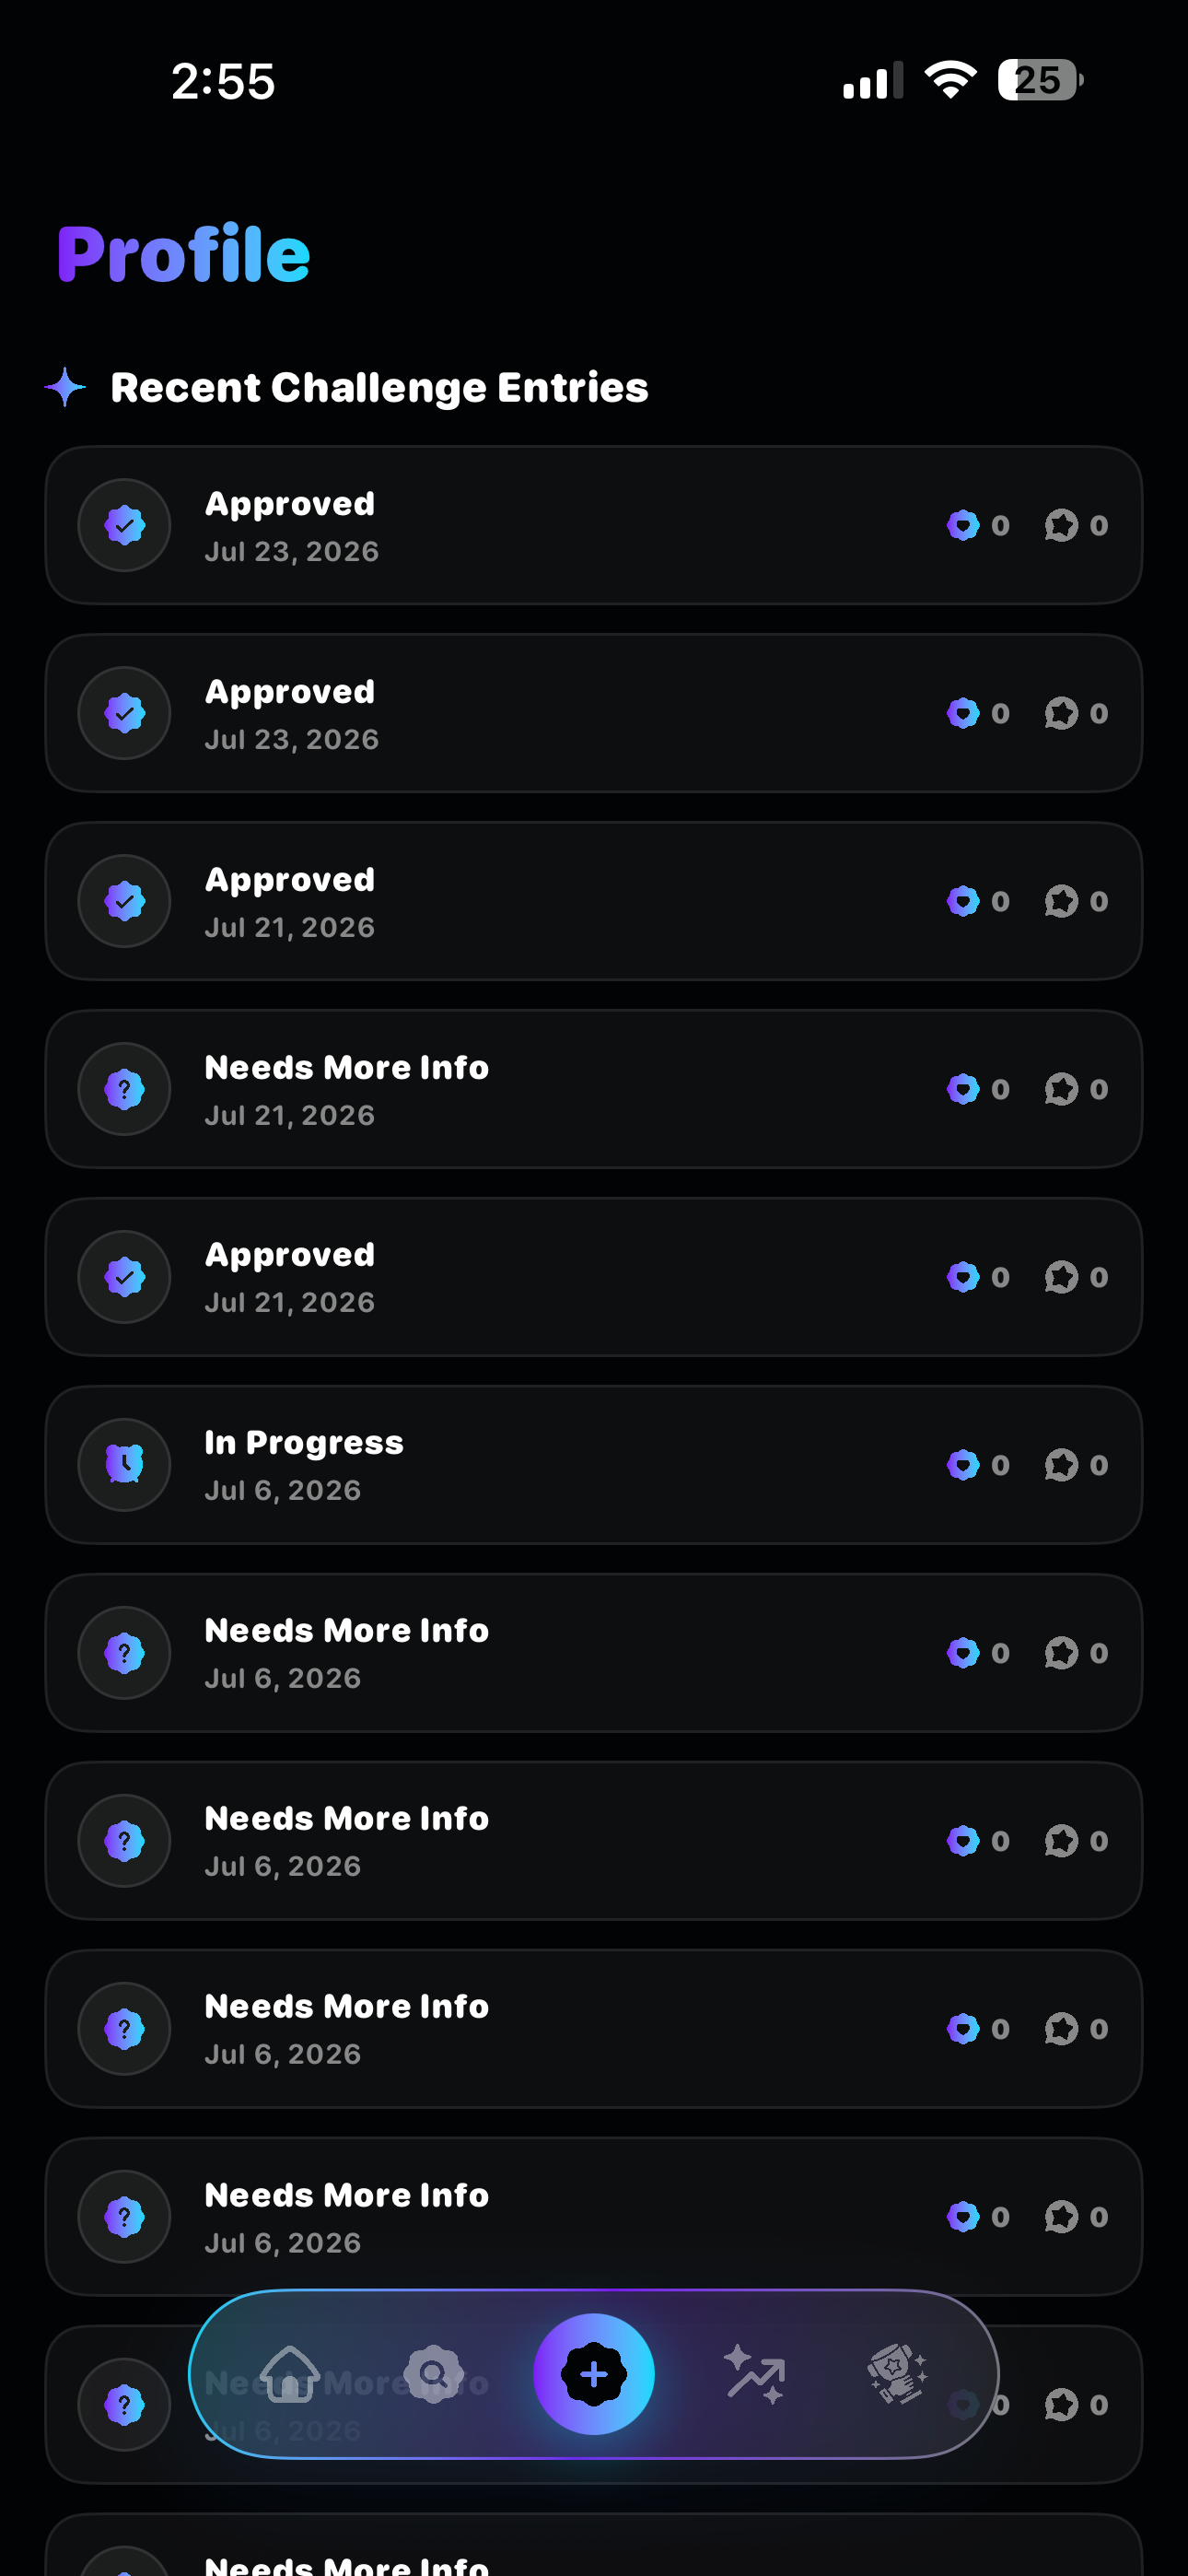Image resolution: width=1188 pixels, height=2576 pixels.
Task: Open the trophy rewards tab
Action: point(897,2373)
